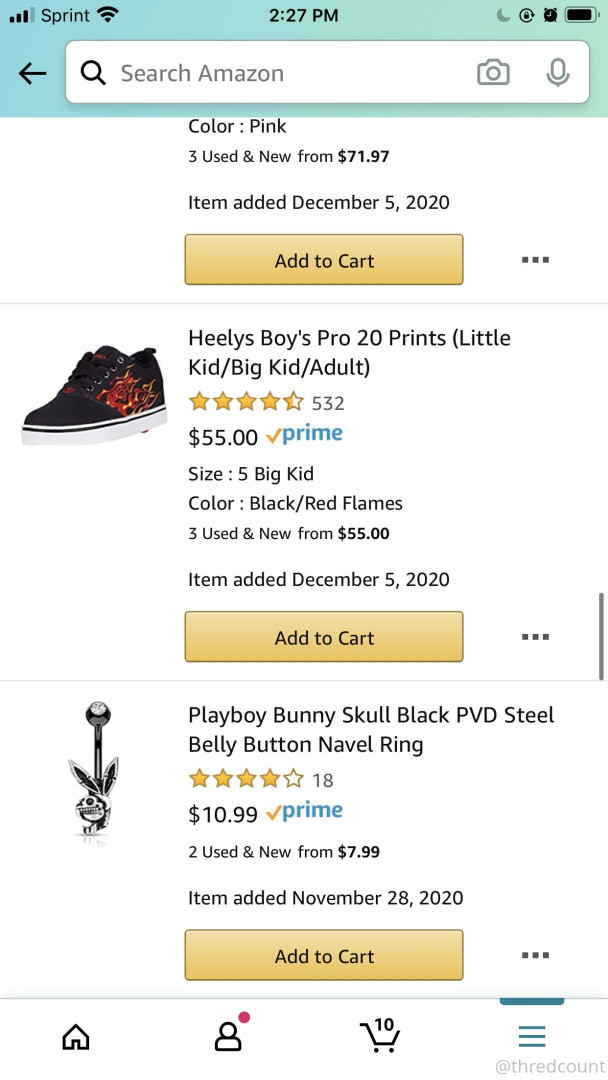608x1080 pixels.
Task: Tap the search magnifier icon
Action: coord(93,73)
